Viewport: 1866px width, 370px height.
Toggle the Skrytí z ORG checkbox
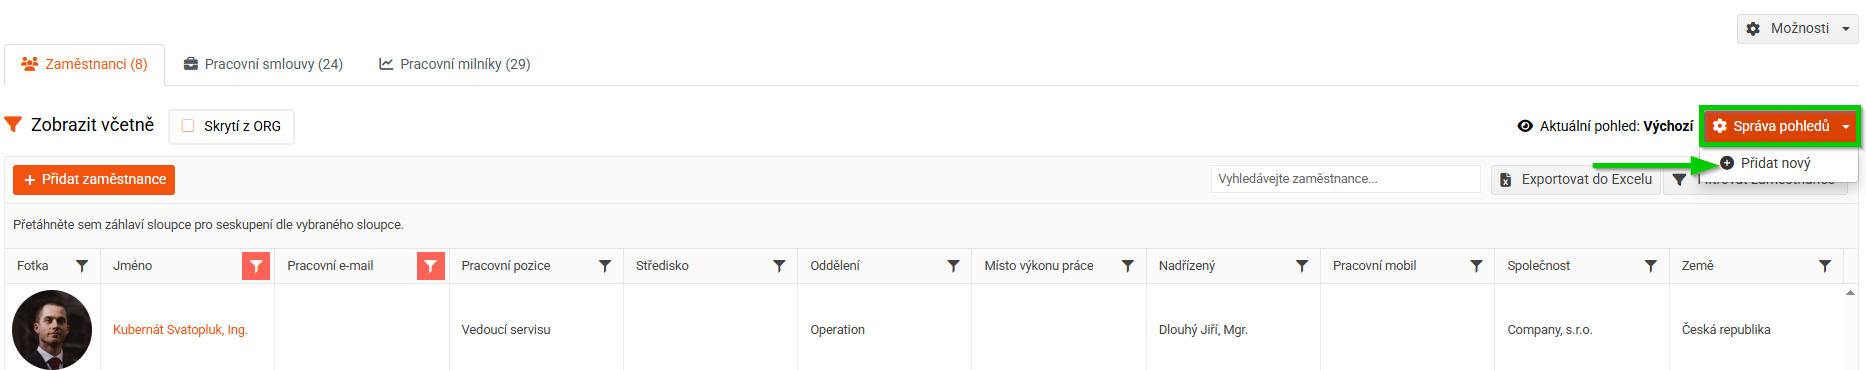click(188, 126)
